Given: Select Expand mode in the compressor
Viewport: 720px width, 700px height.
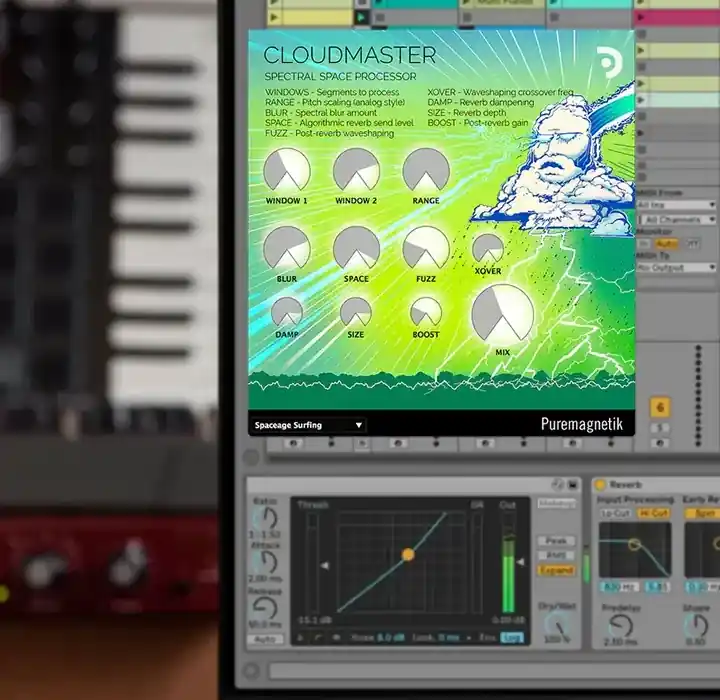Looking at the screenshot, I should click(x=556, y=570).
